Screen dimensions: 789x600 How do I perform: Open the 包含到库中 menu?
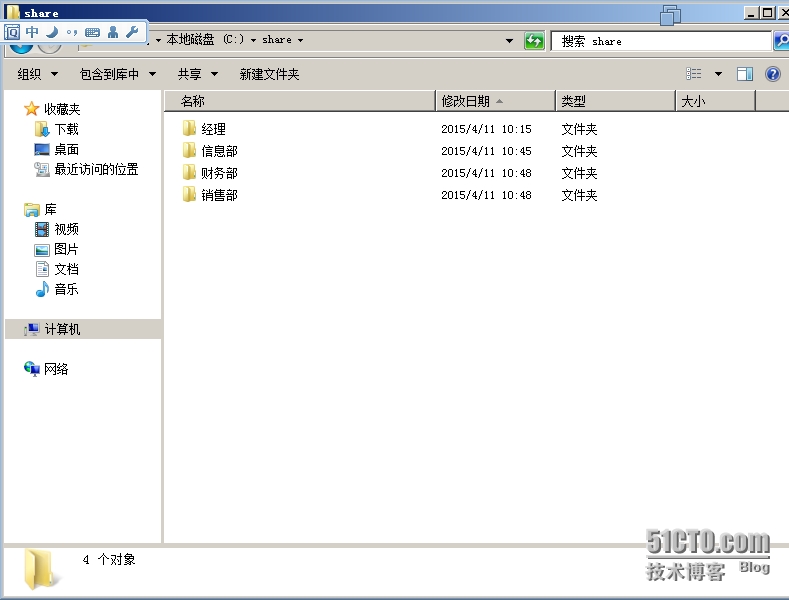point(118,74)
